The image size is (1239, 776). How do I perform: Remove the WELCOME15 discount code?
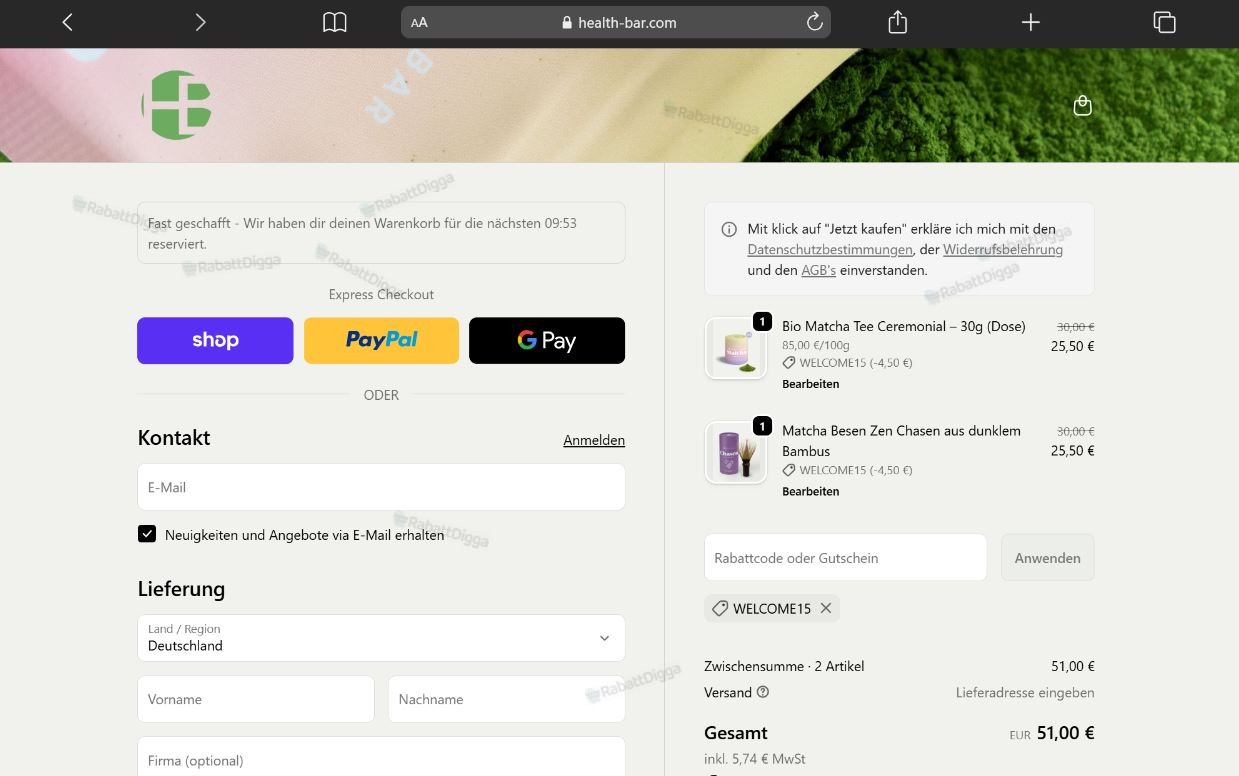click(x=826, y=608)
